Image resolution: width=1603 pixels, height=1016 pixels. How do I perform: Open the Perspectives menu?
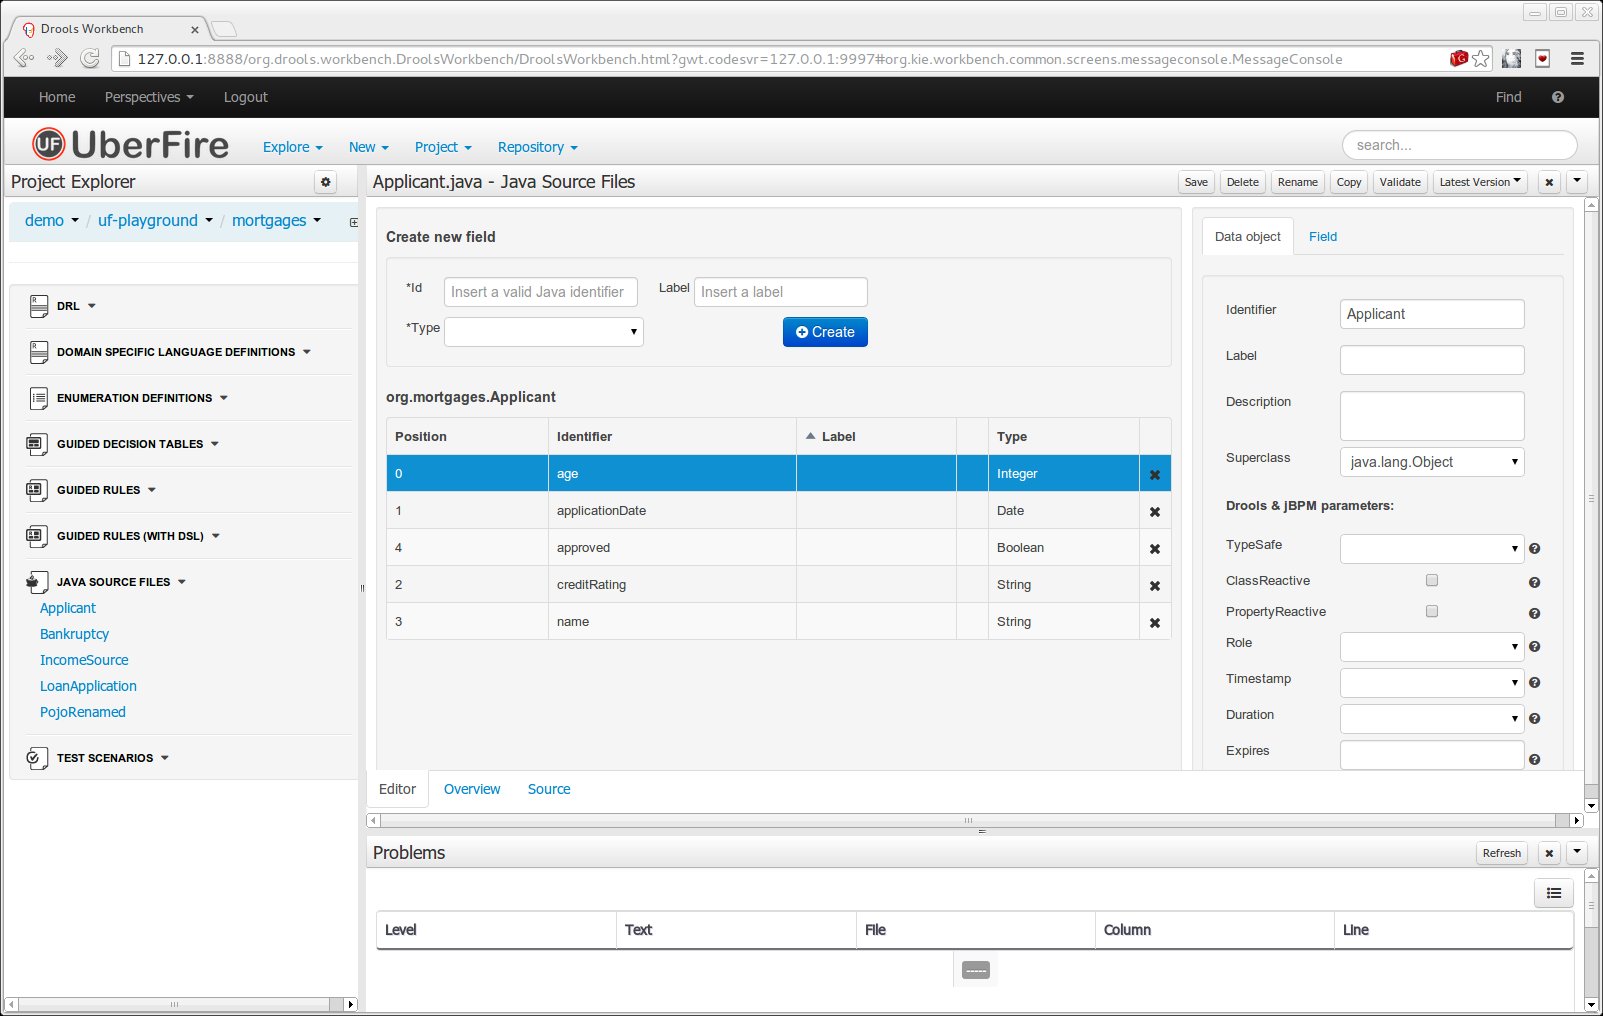point(148,97)
